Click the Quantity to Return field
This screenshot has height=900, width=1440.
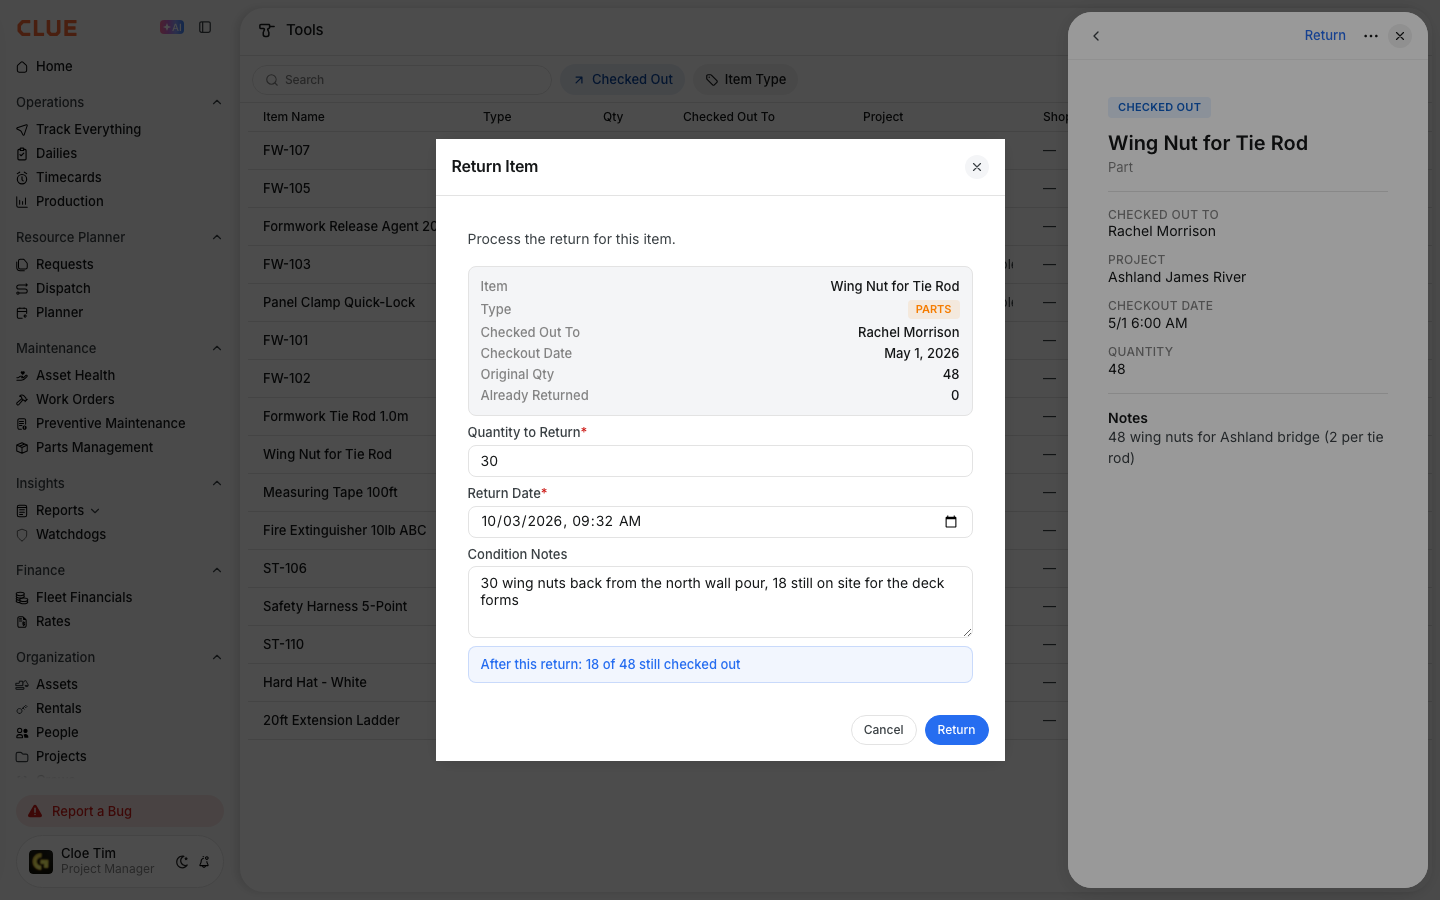pos(720,461)
